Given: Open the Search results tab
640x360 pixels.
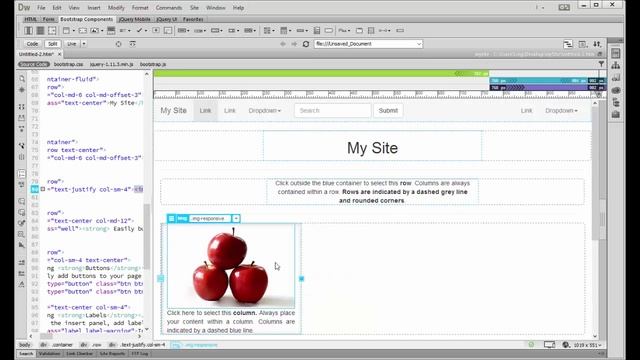Looking at the screenshot, I should [x=26, y=354].
